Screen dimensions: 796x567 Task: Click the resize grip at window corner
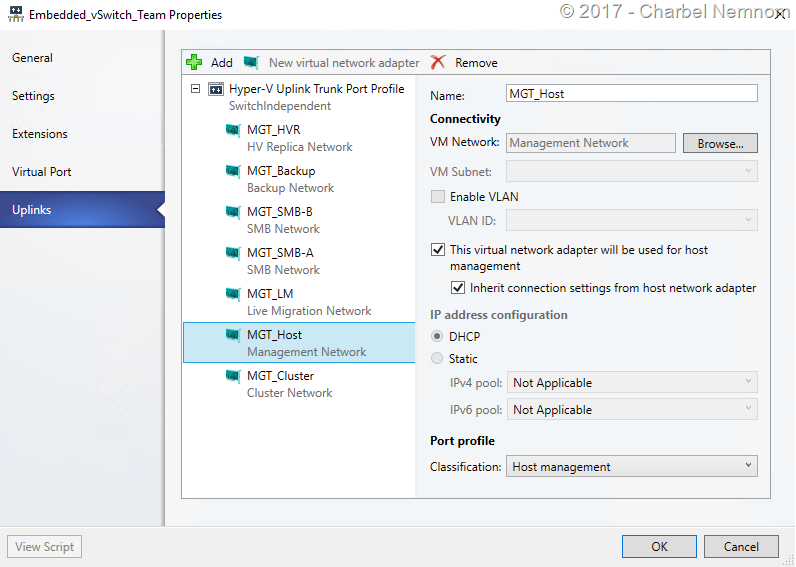(x=788, y=560)
